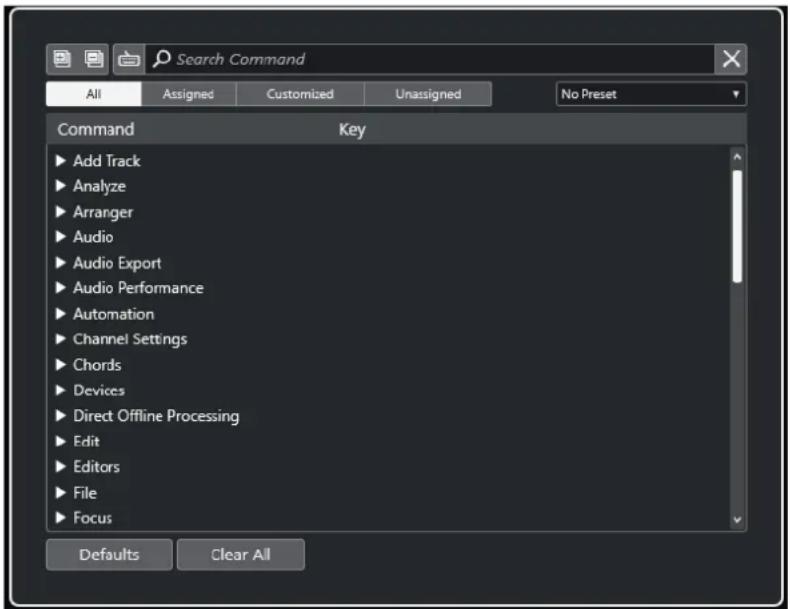Expand the Analyze category

61,186
